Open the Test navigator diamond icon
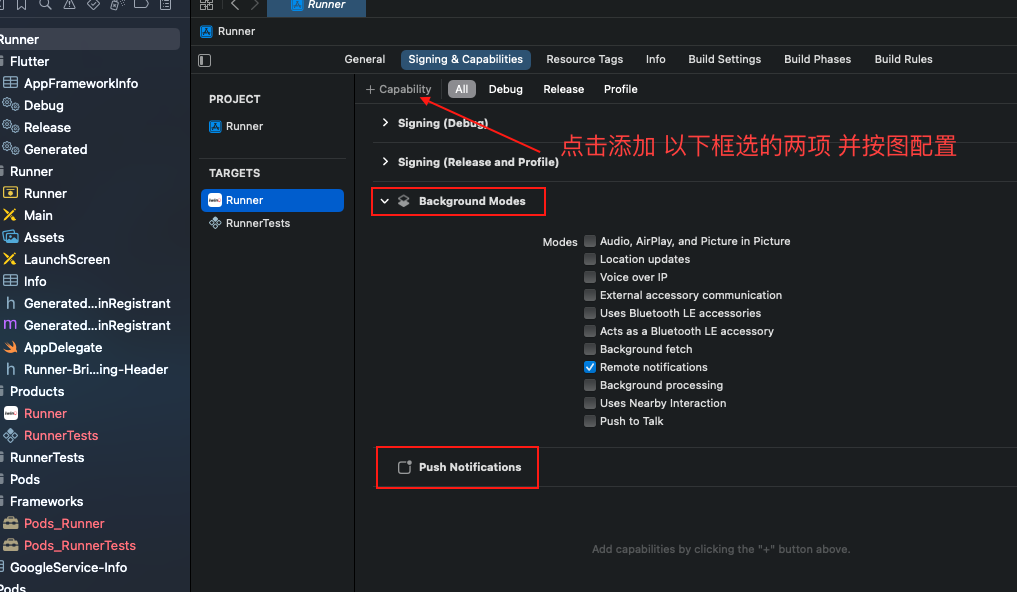The width and height of the screenshot is (1017, 592). click(x=93, y=5)
